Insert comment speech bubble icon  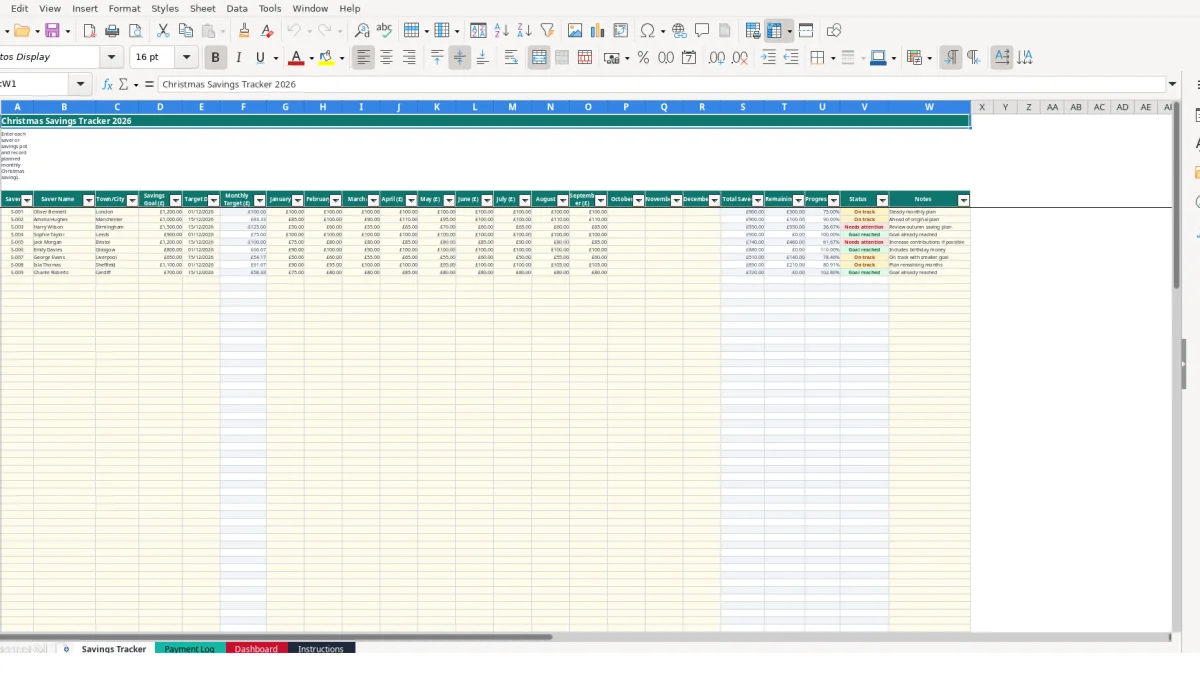702,31
